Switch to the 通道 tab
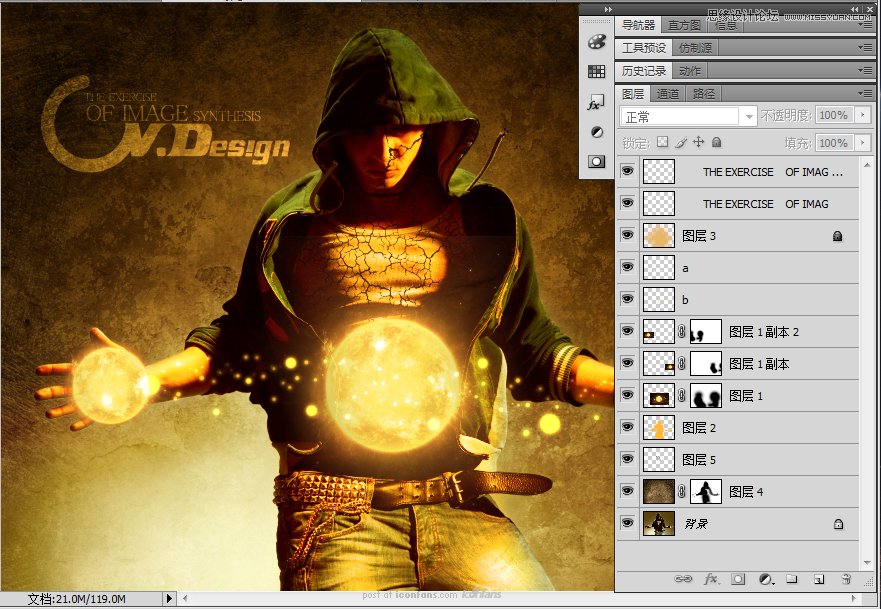Screen dimensions: 881x609 pyautogui.click(x=667, y=94)
